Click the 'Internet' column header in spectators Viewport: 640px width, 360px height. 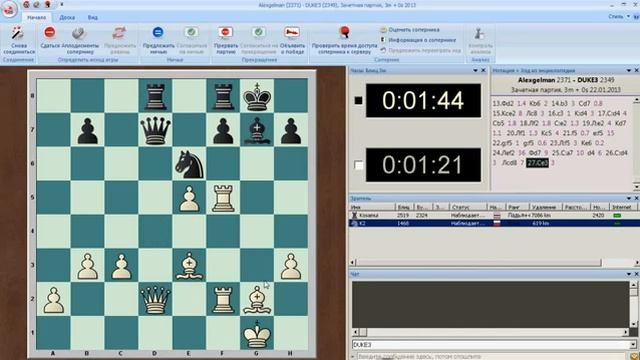[x=622, y=207]
